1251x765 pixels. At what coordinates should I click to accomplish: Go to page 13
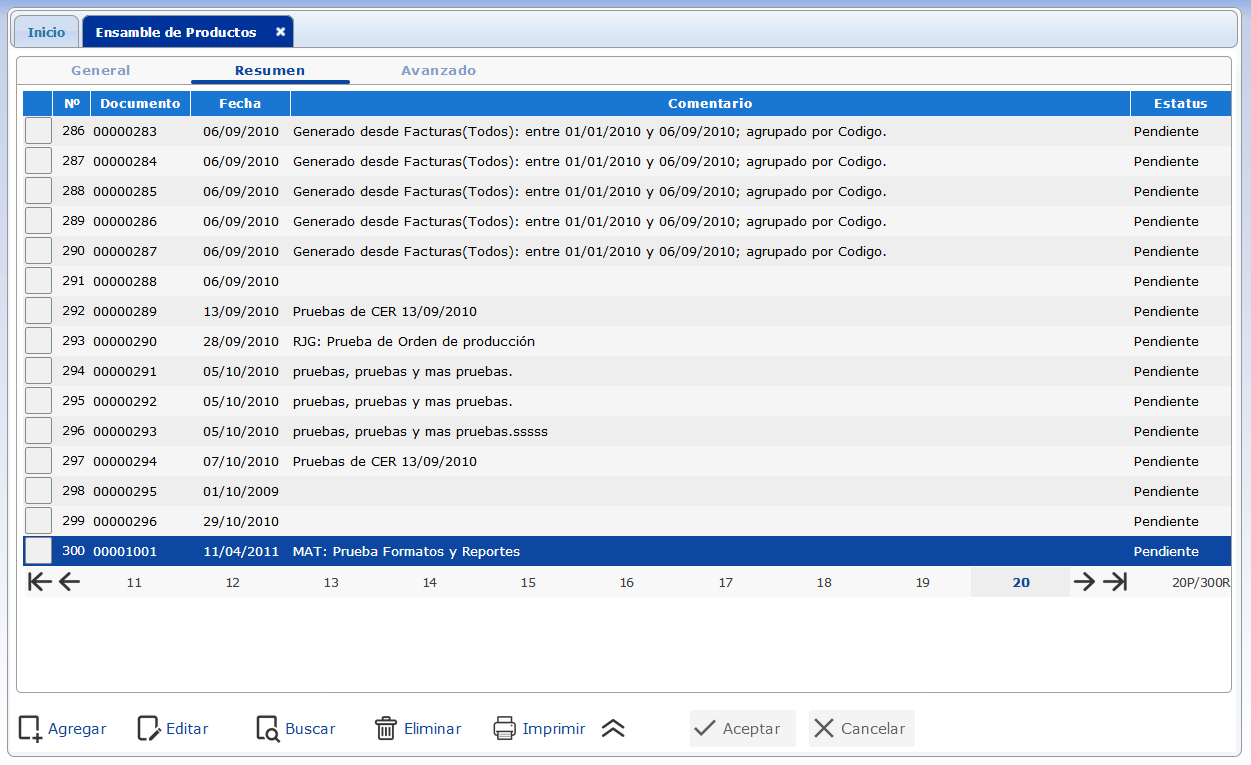click(x=331, y=582)
